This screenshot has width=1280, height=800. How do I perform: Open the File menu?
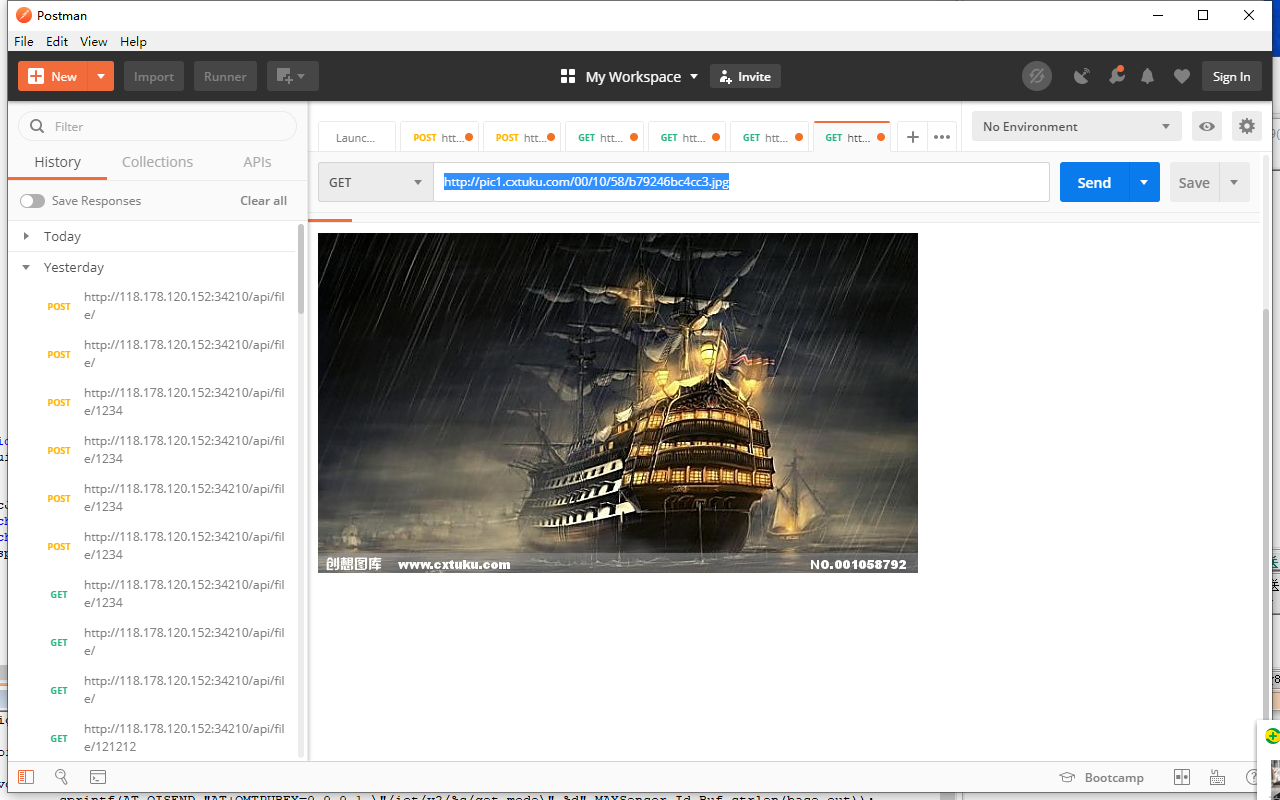tap(24, 41)
